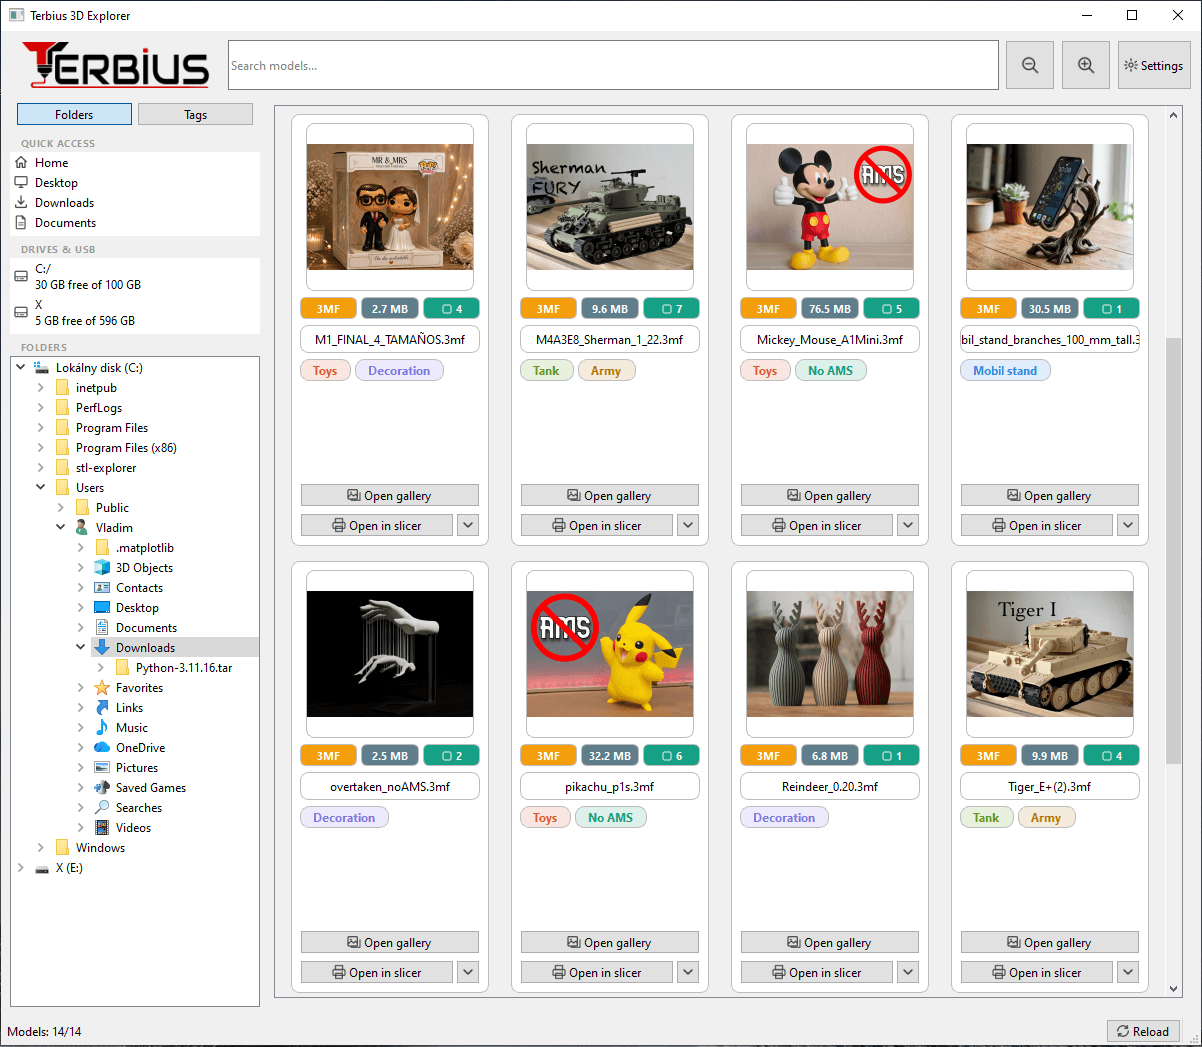Switch to the Tags tab
1202x1047 pixels.
pos(195,114)
